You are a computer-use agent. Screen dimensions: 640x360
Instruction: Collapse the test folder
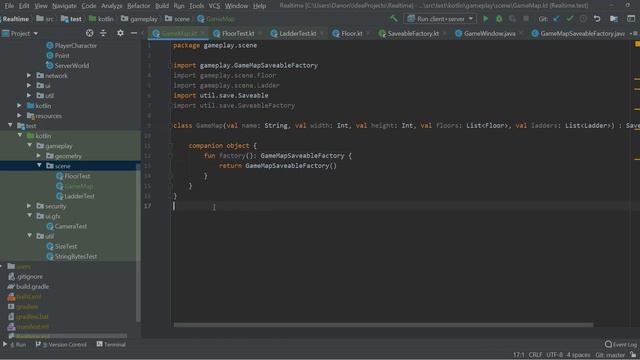pos(10,125)
